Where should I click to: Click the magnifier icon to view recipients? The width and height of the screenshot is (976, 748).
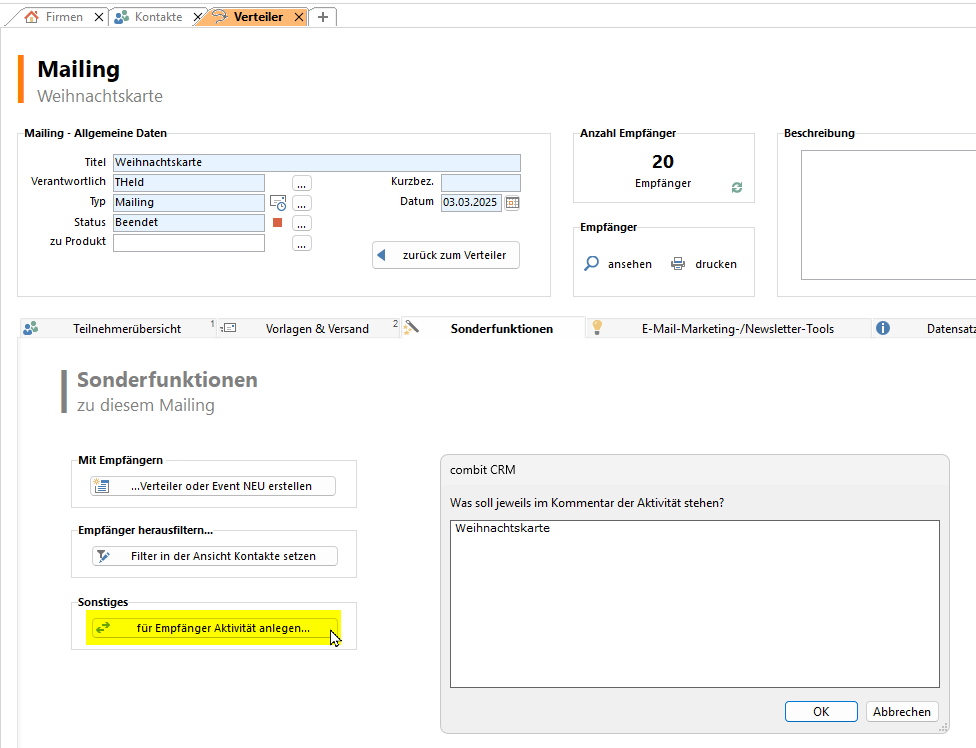tap(592, 264)
